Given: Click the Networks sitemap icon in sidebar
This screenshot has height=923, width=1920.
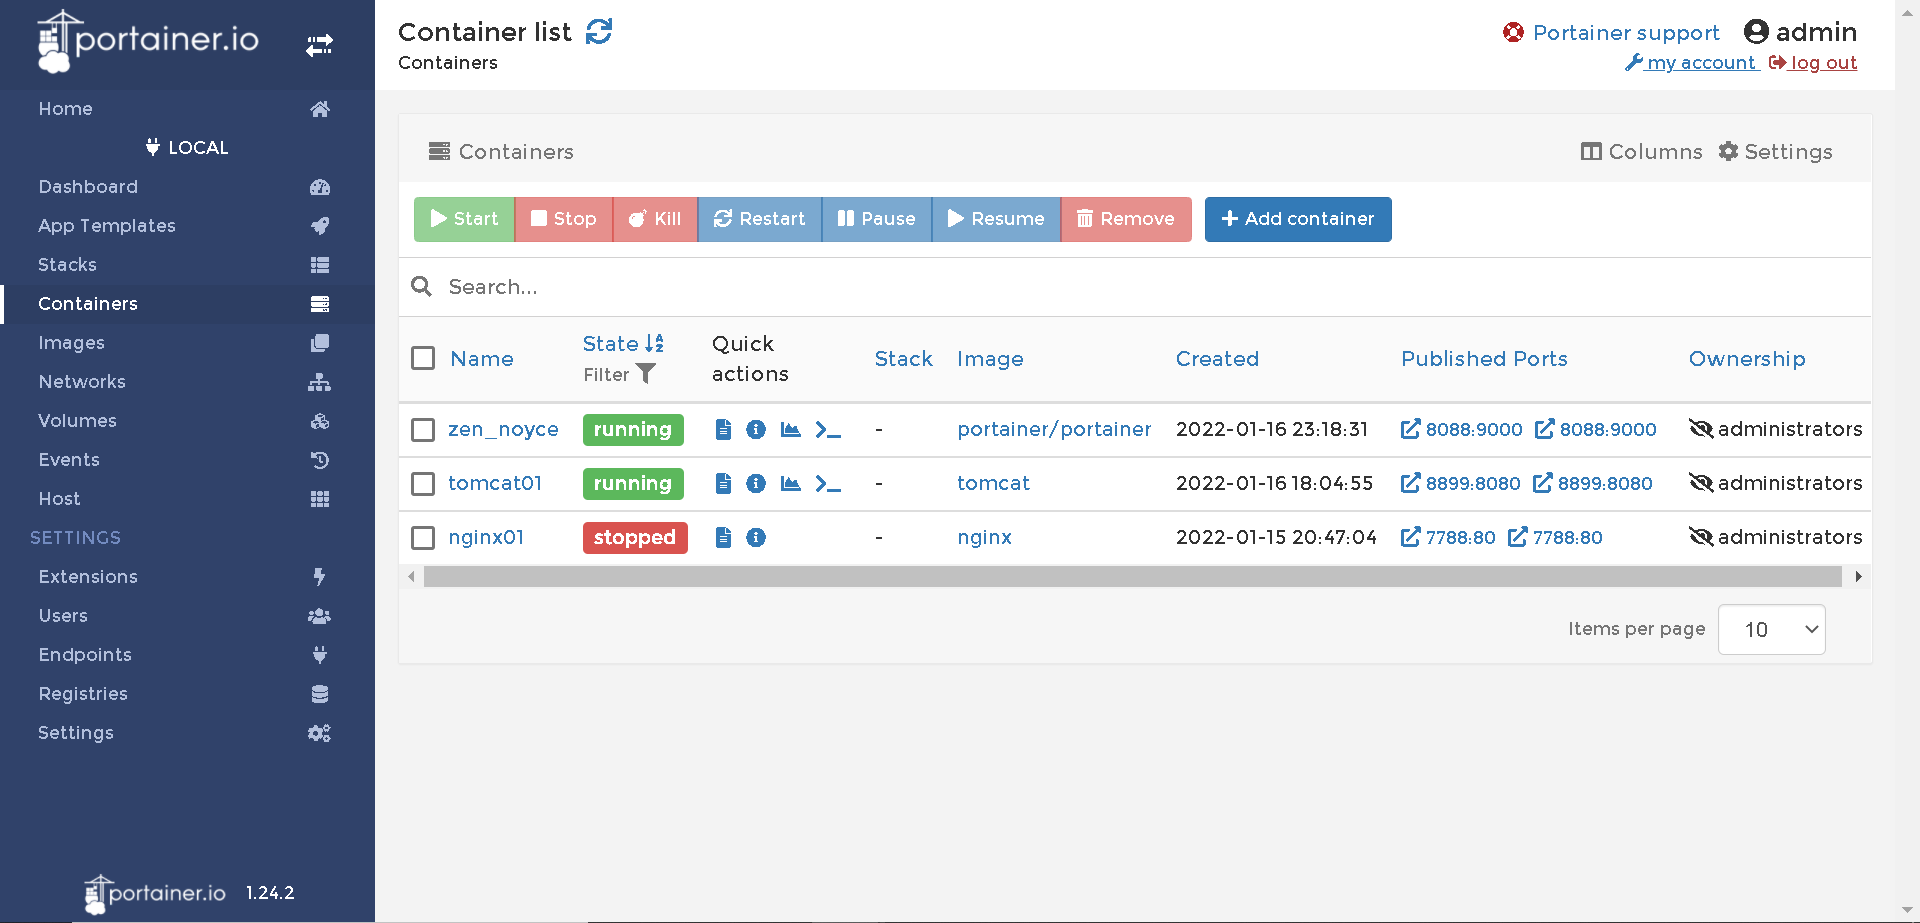Looking at the screenshot, I should pos(320,382).
